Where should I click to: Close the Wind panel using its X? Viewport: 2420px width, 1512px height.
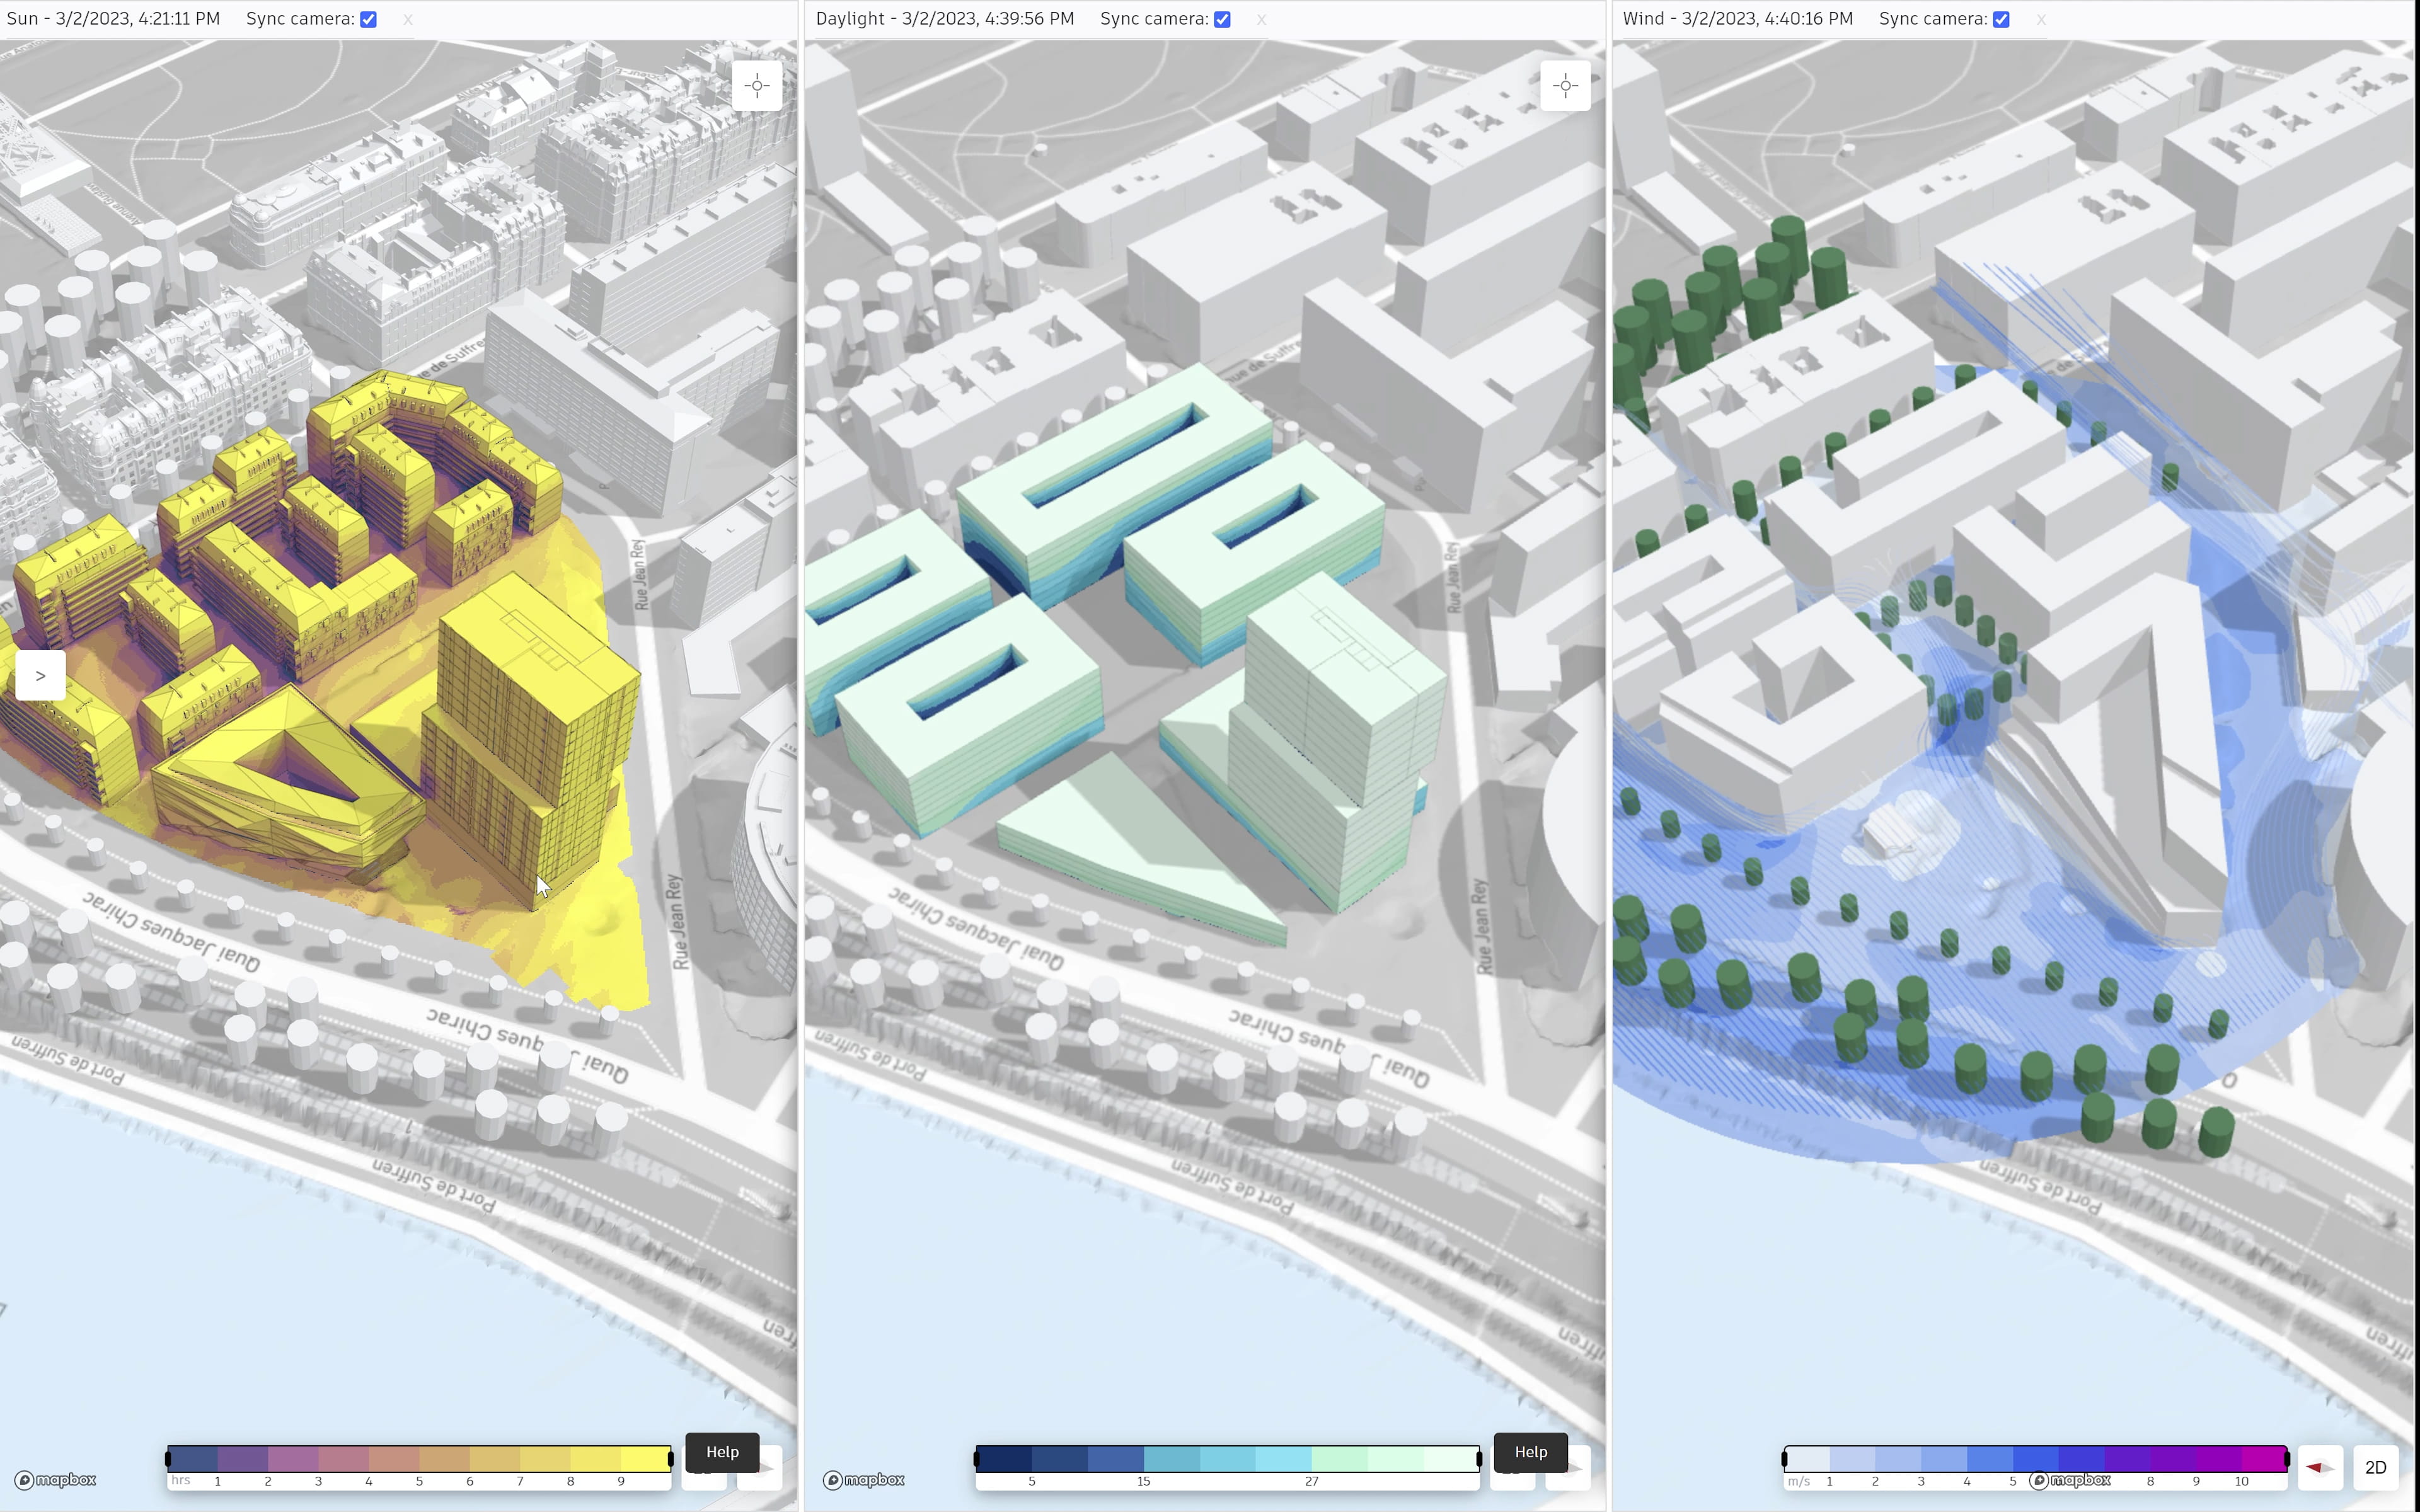coord(2043,19)
